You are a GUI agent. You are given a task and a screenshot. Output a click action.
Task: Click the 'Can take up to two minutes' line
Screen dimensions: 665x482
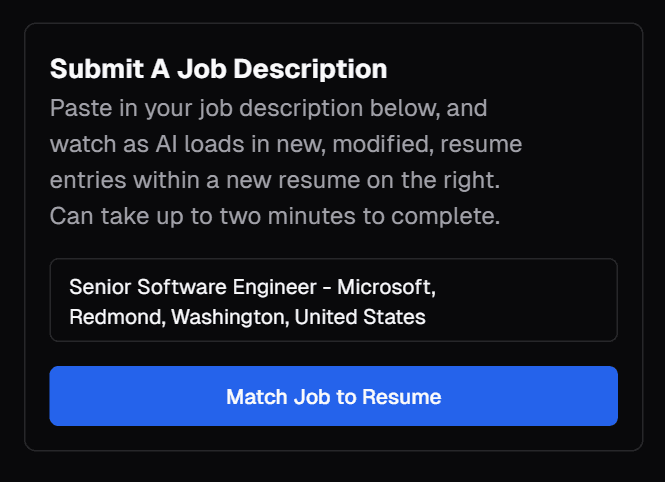(275, 216)
